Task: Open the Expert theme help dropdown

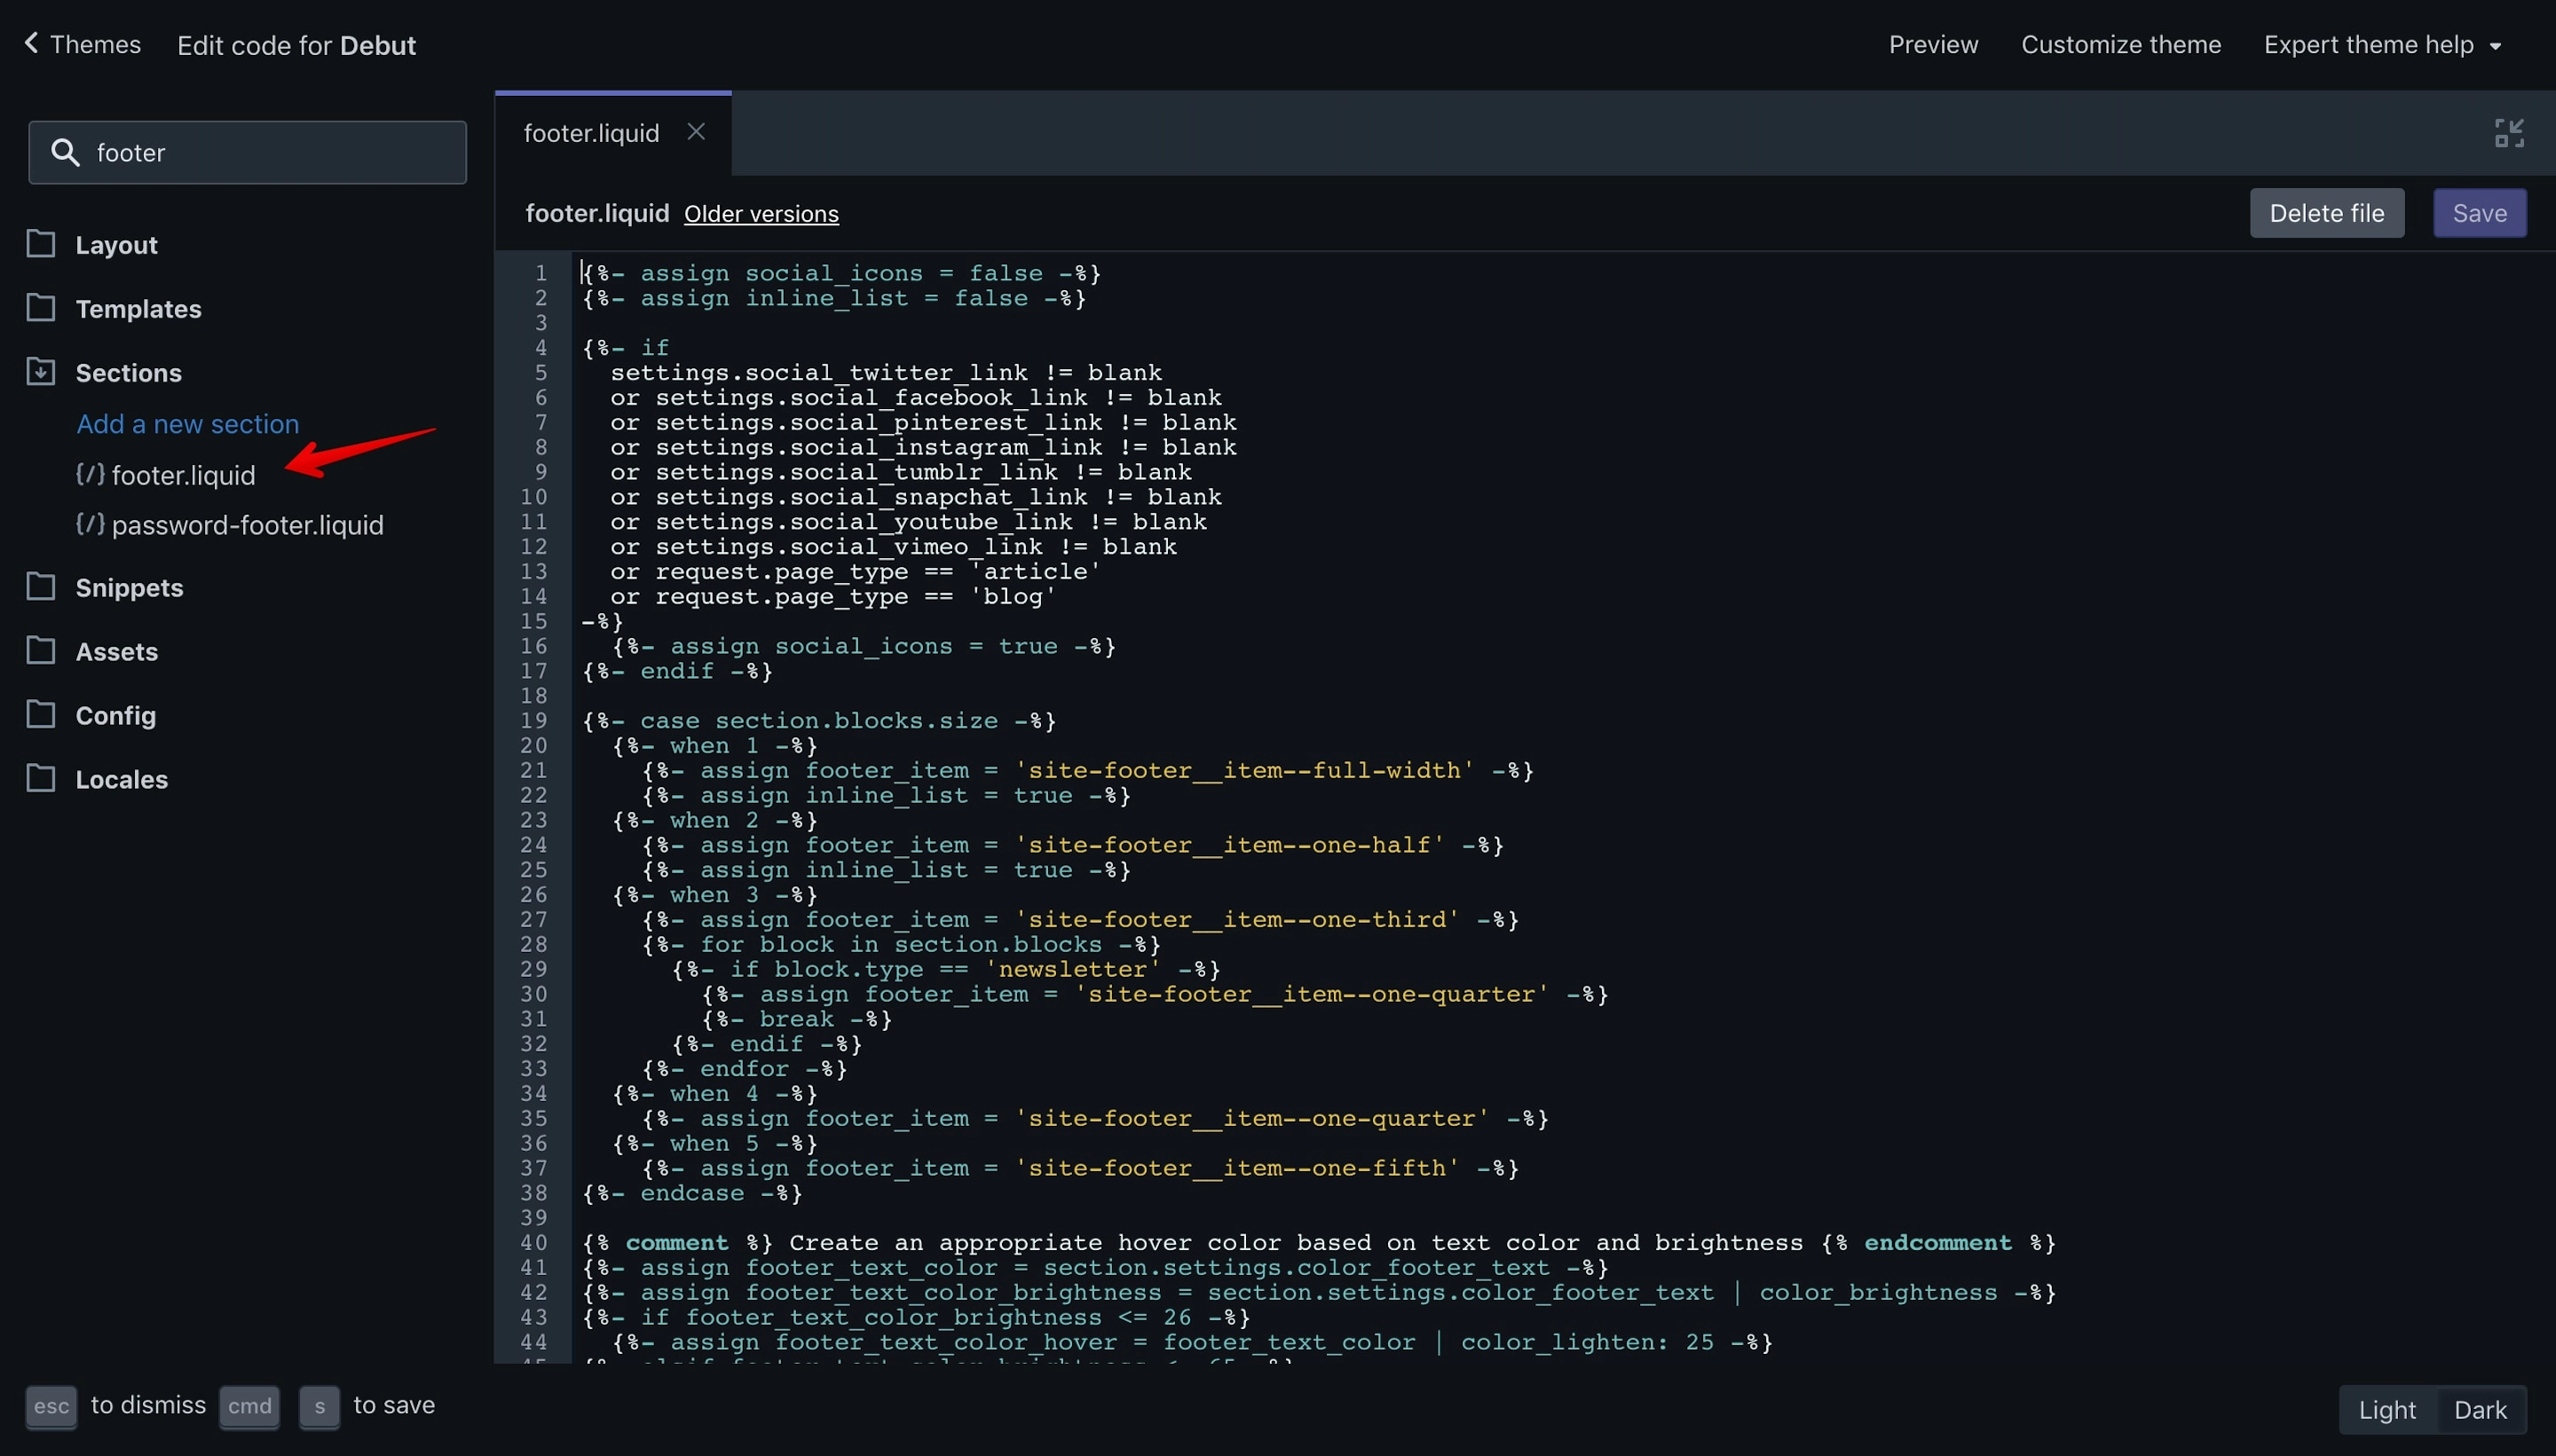Action: (2382, 45)
